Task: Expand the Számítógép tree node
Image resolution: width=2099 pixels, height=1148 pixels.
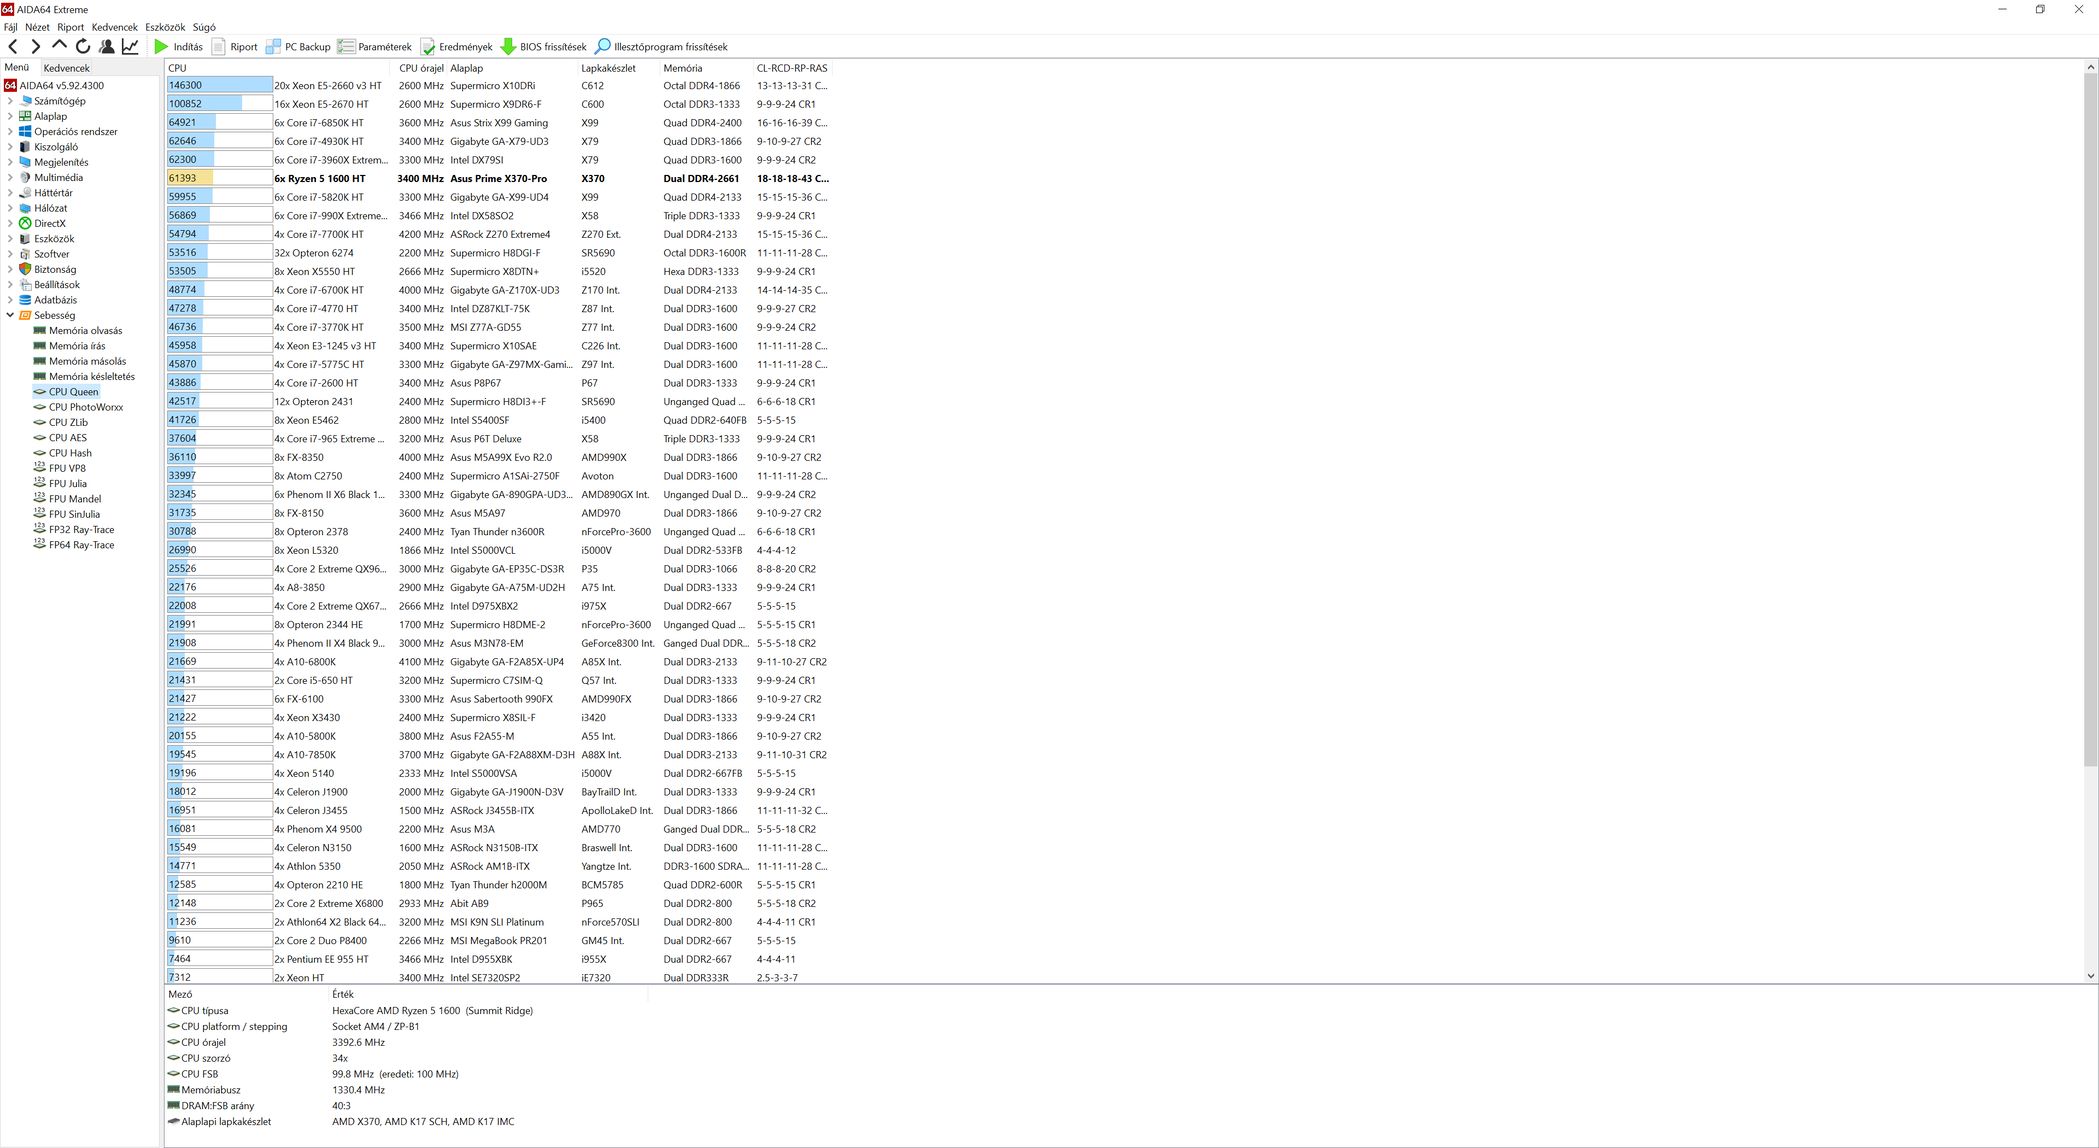Action: click(10, 101)
